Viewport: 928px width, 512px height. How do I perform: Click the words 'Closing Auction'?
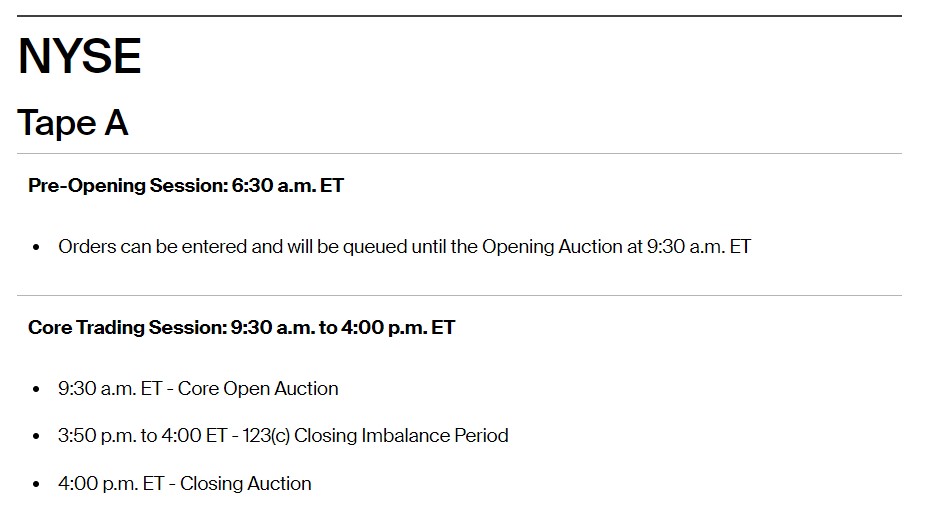click(246, 484)
